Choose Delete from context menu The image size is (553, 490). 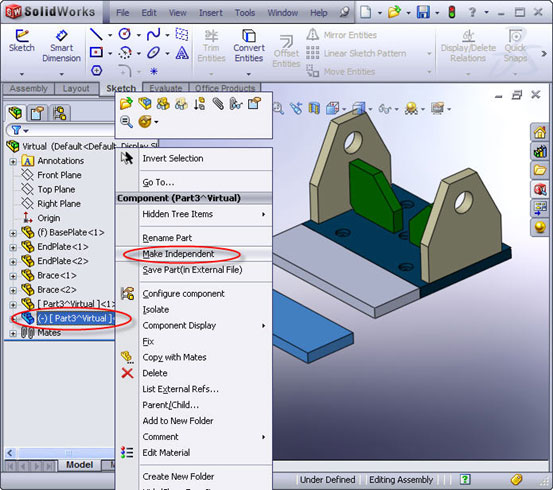point(194,373)
